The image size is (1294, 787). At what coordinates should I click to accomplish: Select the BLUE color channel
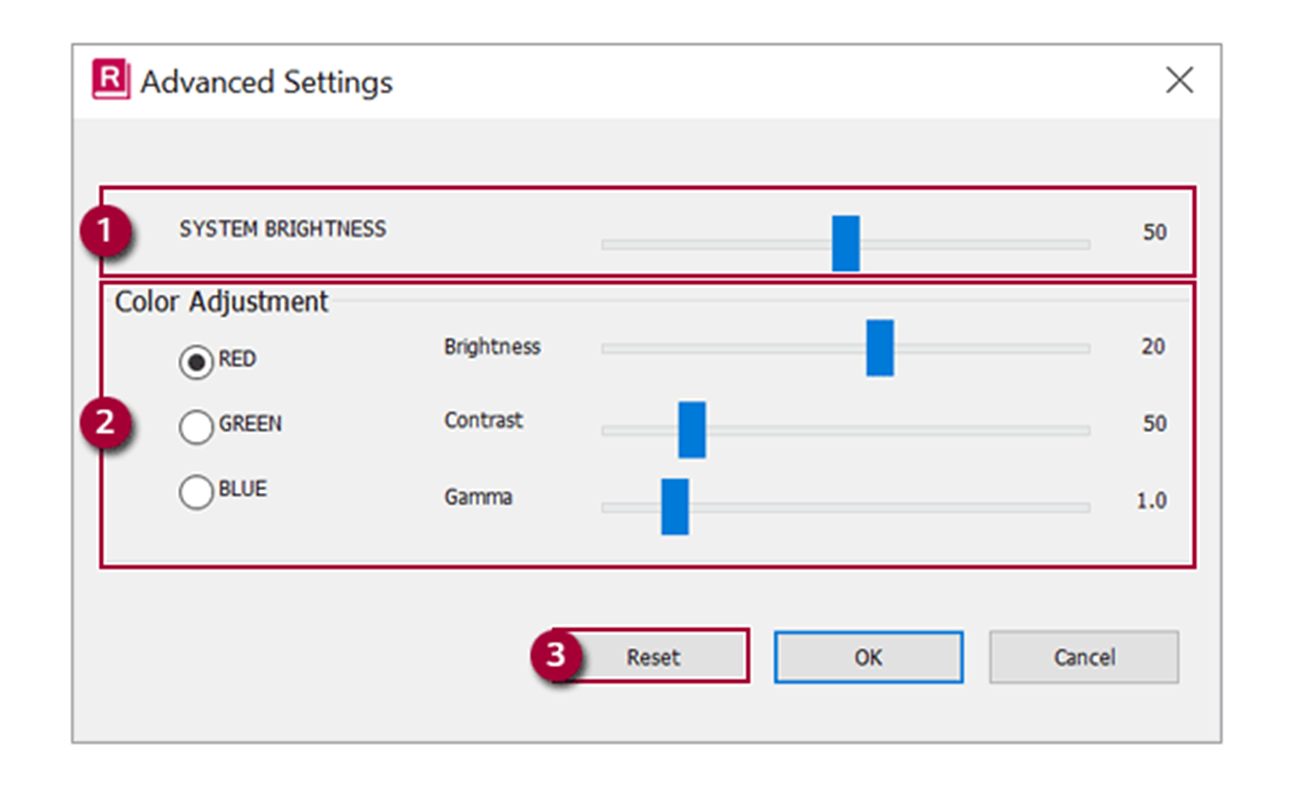196,491
